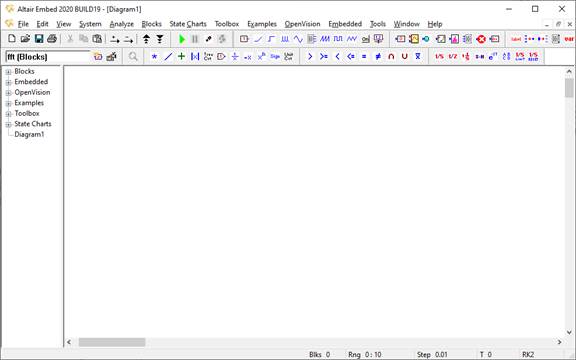
Task: Expand the Toolbox tree node
Action: (8, 114)
